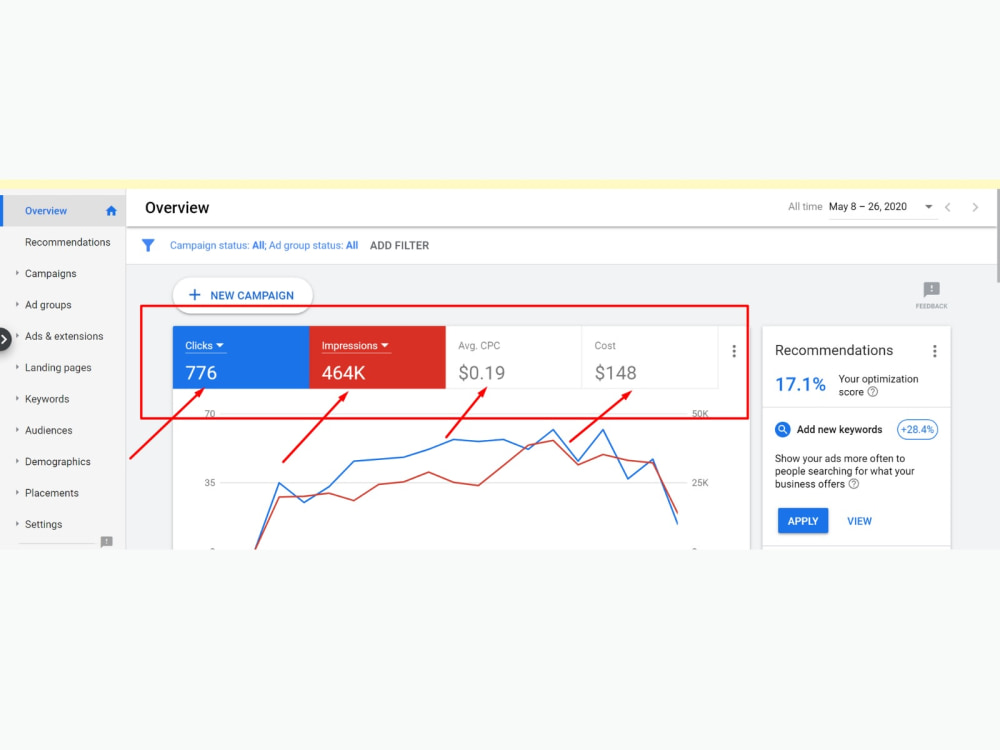Image resolution: width=1000 pixels, height=750 pixels.
Task: Open the Recommendations sidebar page
Action: pyautogui.click(x=68, y=242)
